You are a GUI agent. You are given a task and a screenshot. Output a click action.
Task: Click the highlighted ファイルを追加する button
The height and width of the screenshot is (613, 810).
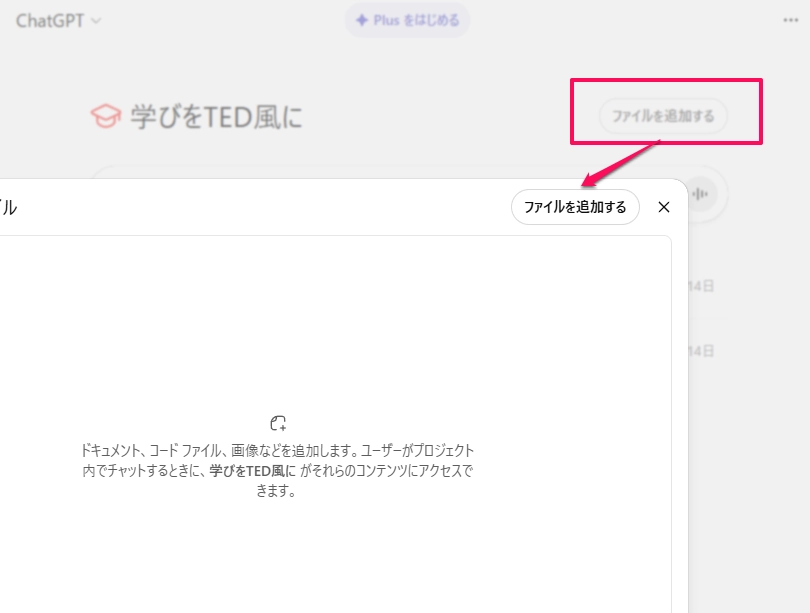coord(665,115)
